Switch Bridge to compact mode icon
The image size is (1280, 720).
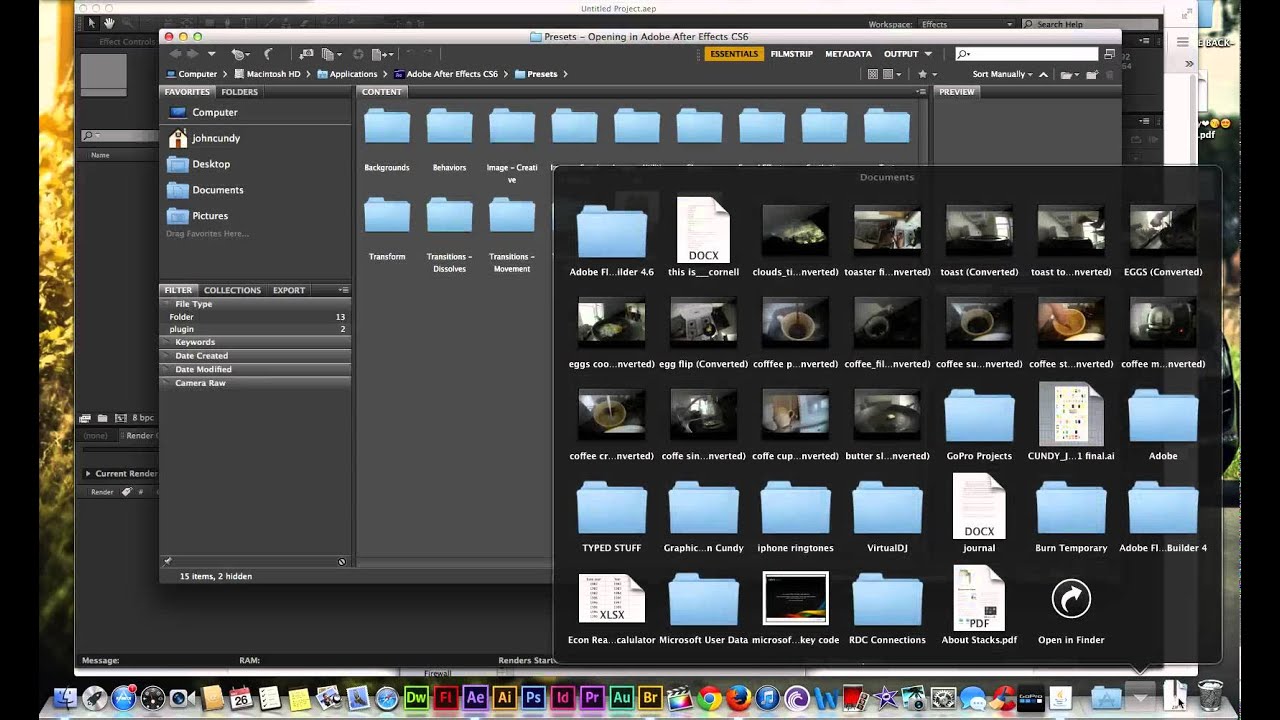click(x=1109, y=54)
